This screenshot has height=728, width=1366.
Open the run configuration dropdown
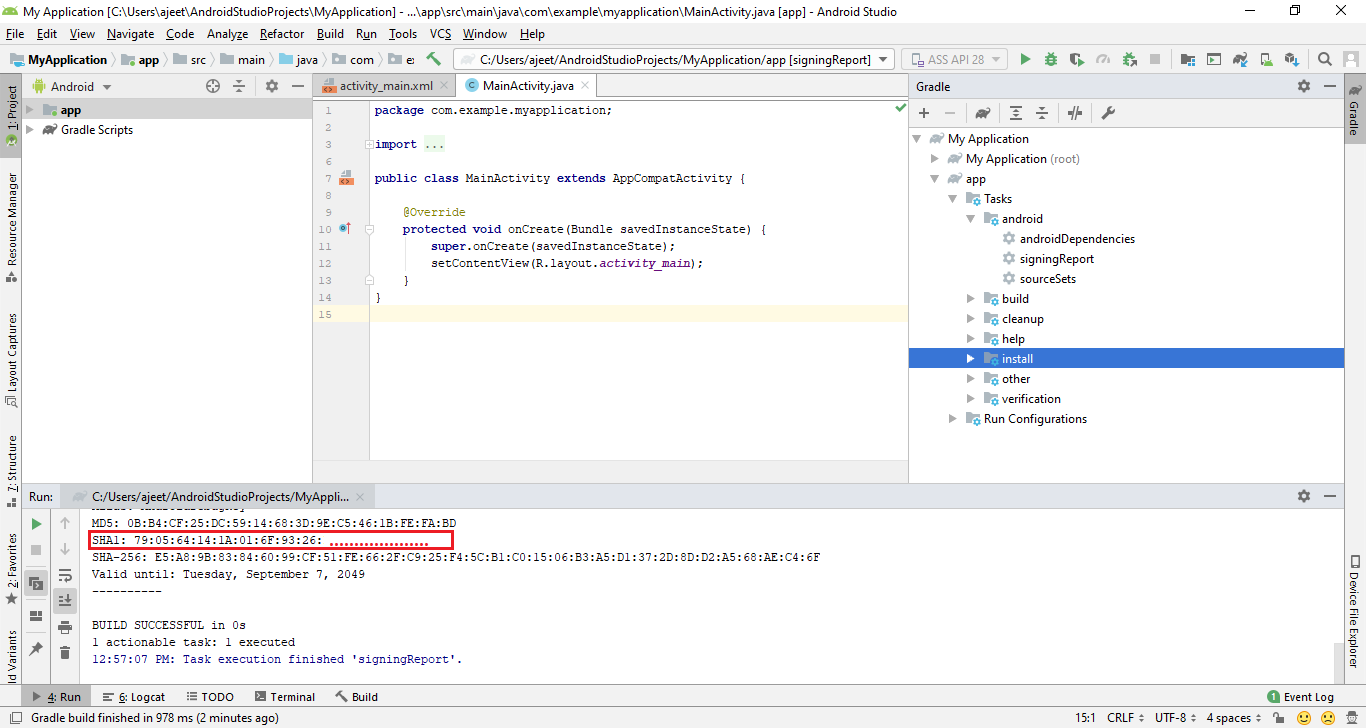[x=674, y=60]
